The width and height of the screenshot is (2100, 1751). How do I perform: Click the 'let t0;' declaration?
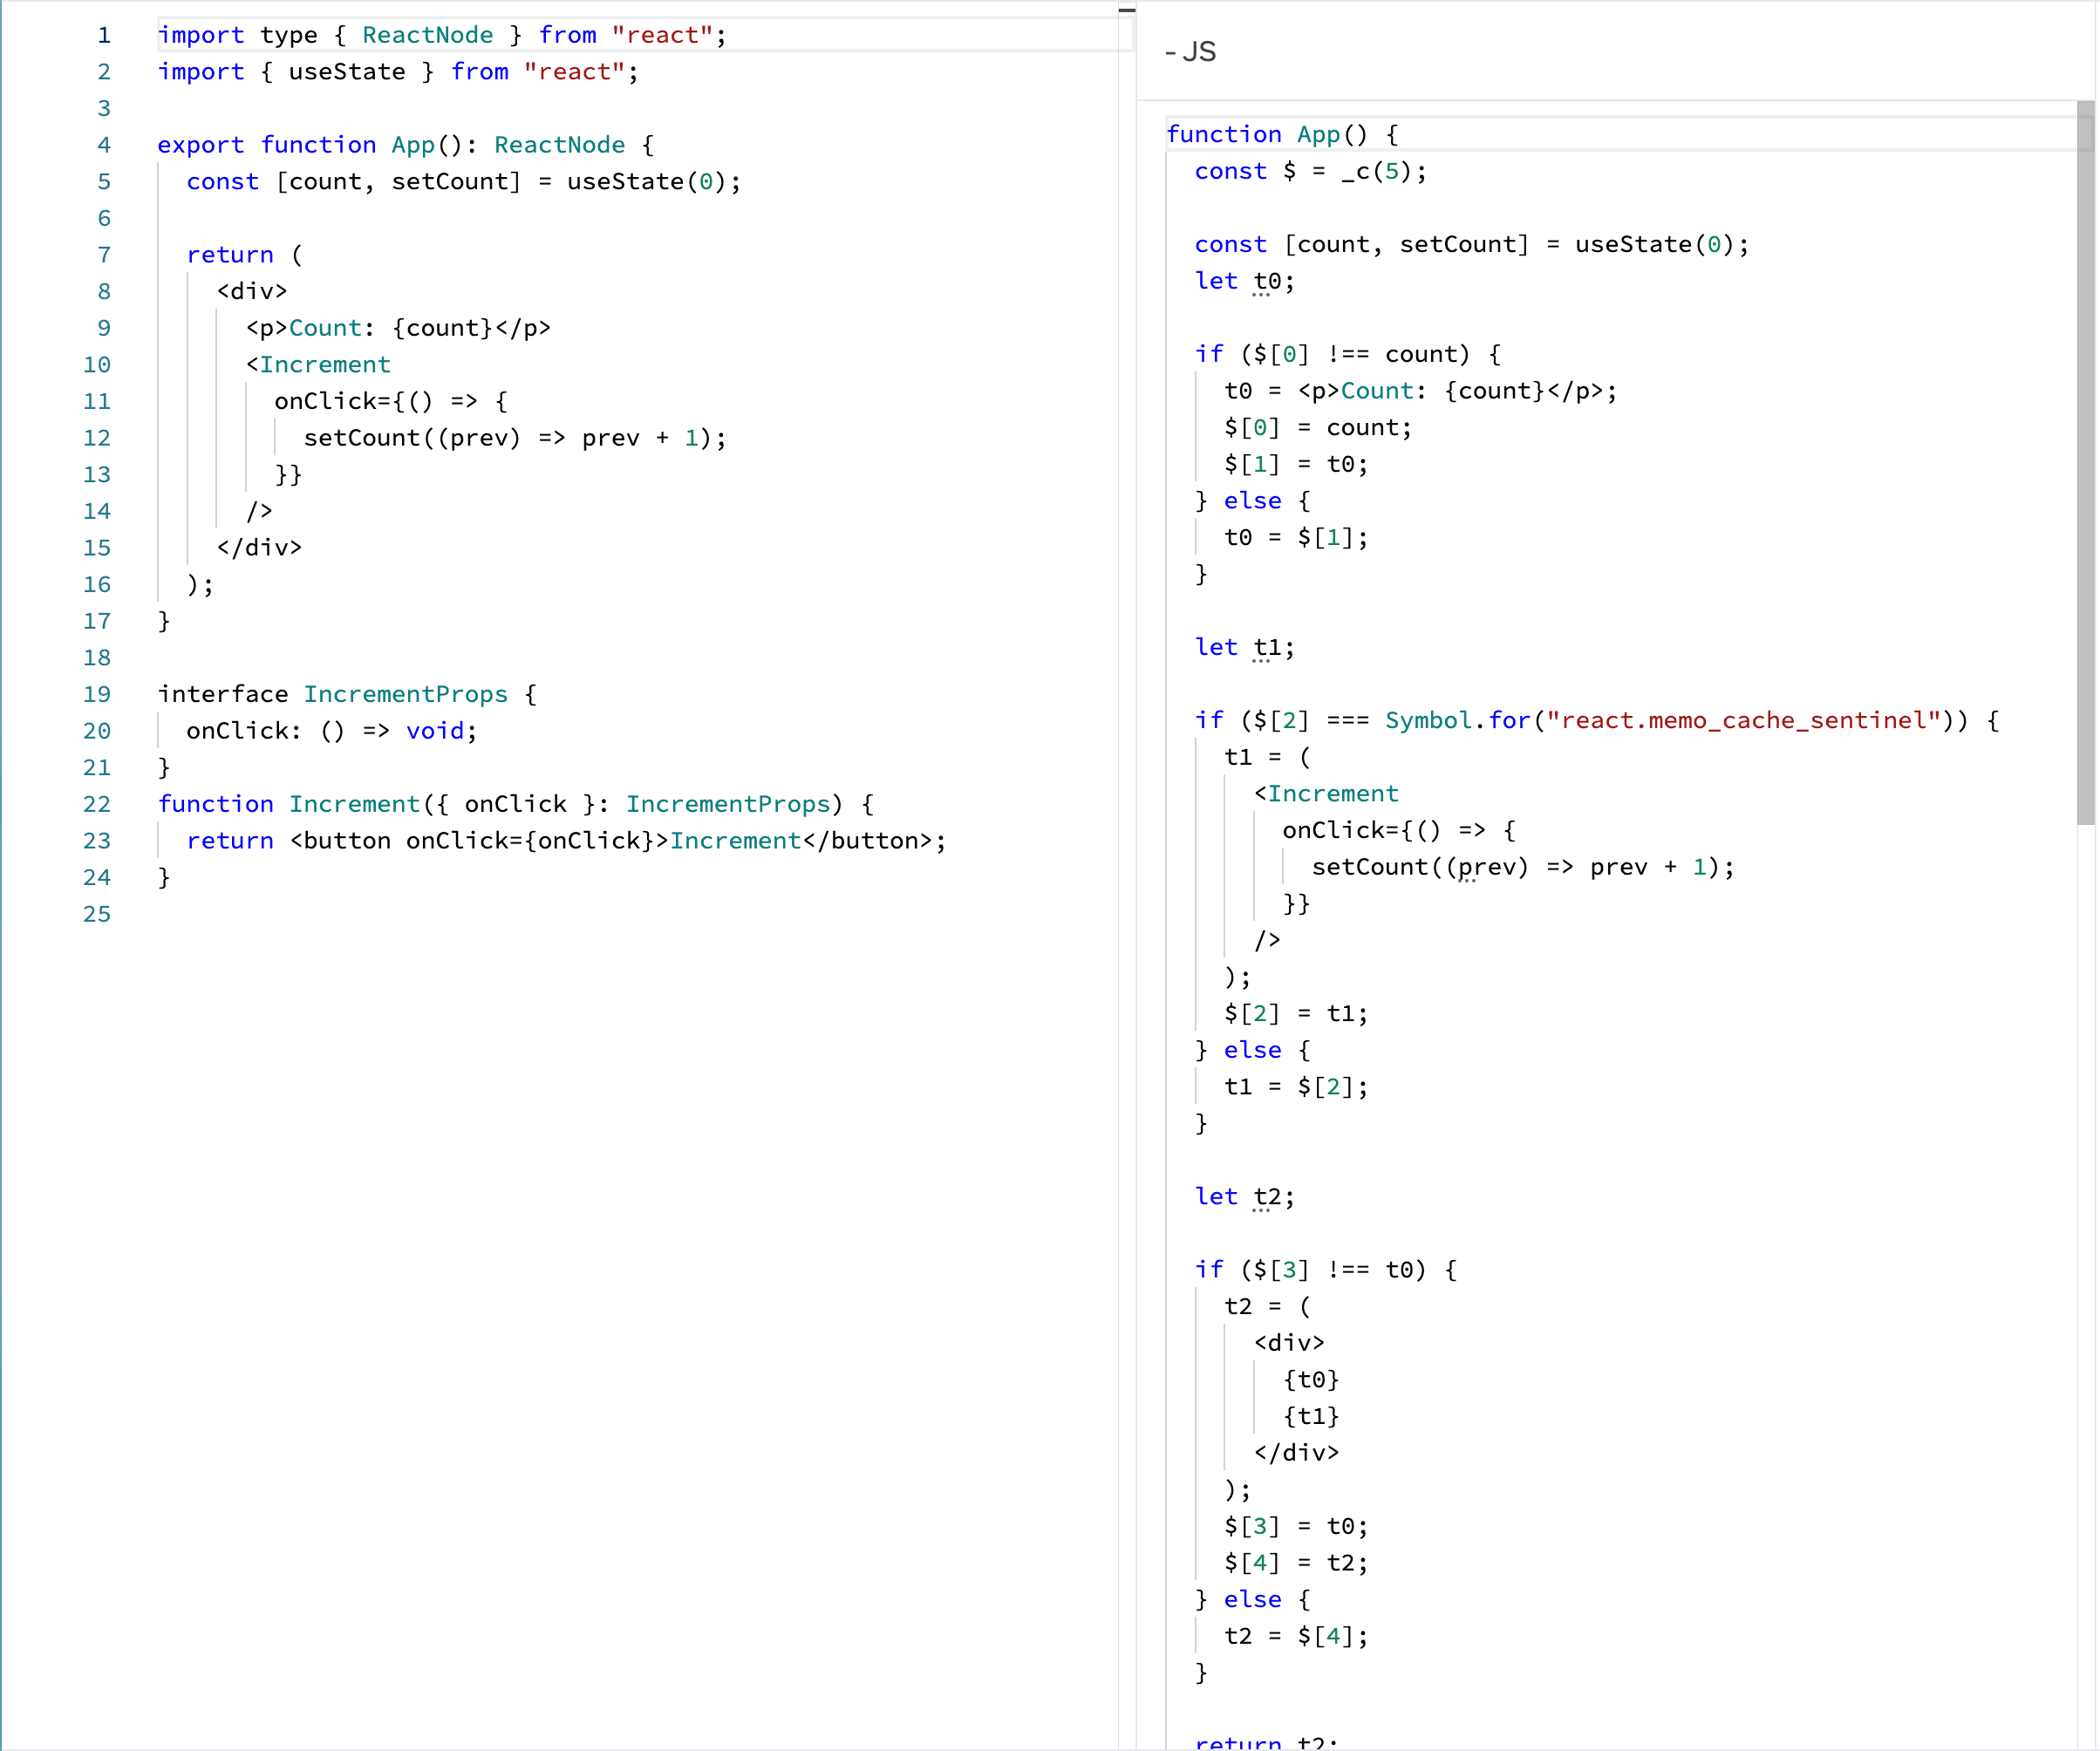click(x=1245, y=281)
